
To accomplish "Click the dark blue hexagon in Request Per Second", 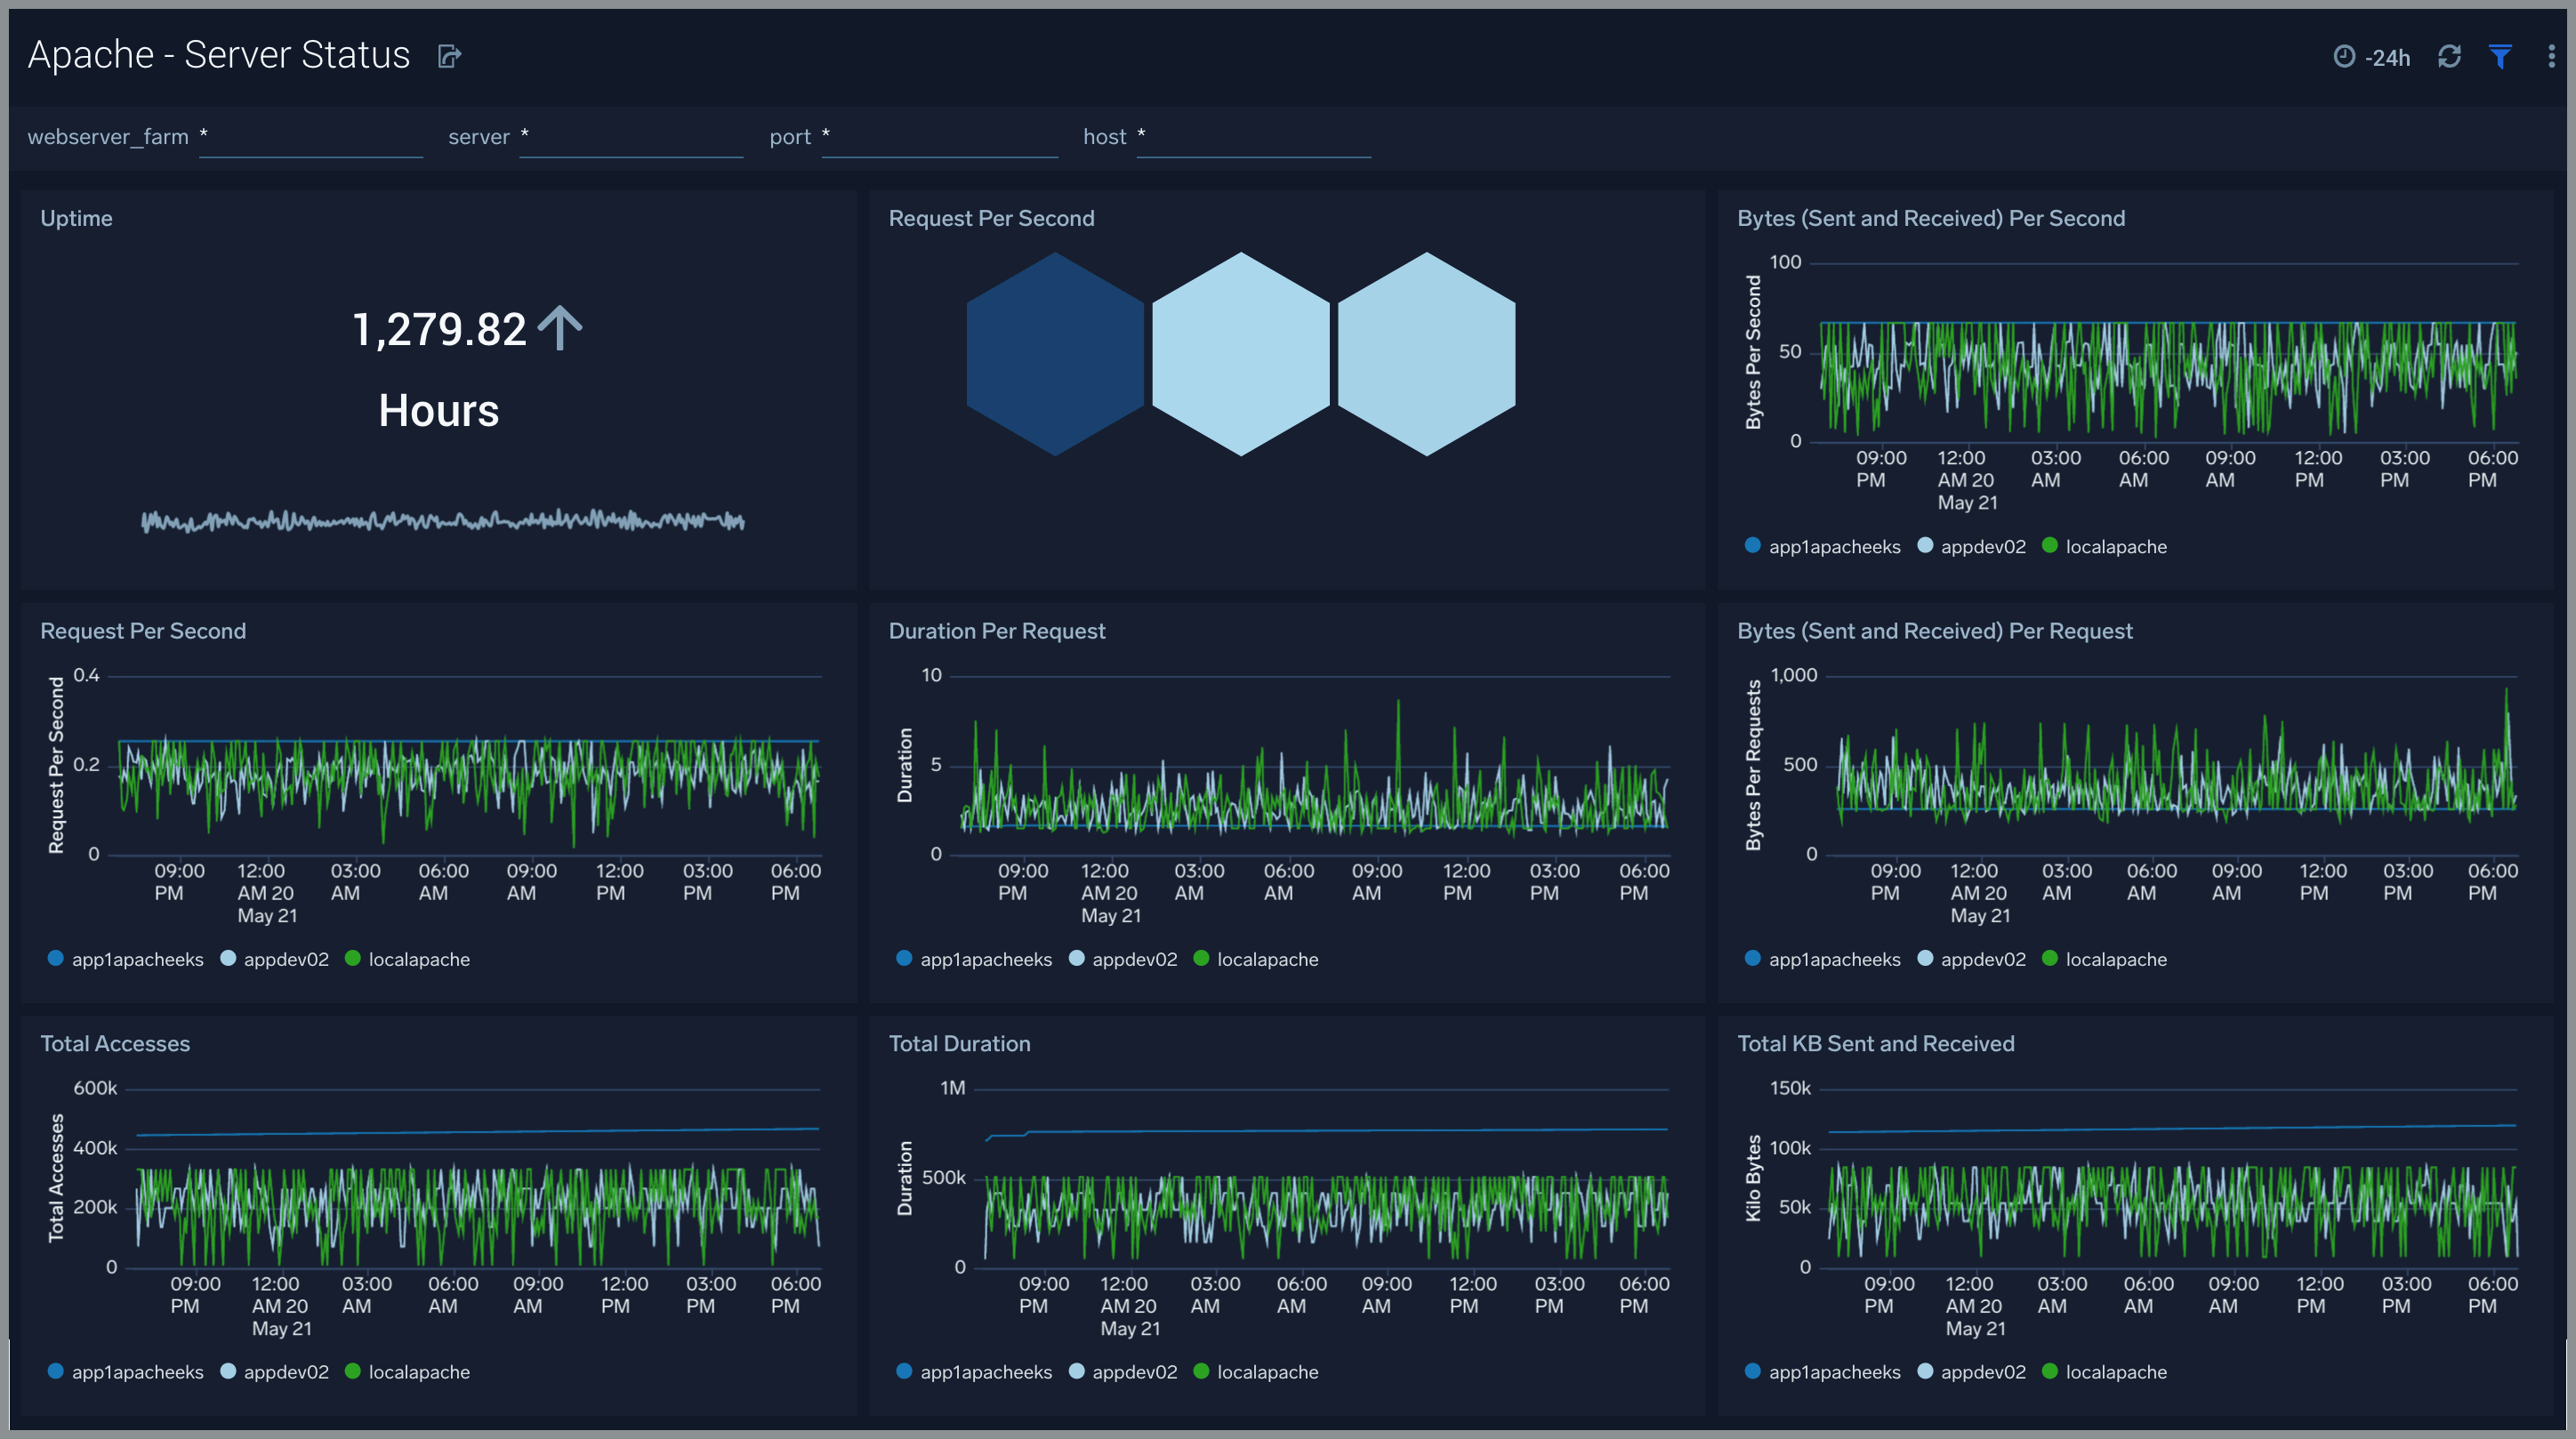I will pos(1055,355).
